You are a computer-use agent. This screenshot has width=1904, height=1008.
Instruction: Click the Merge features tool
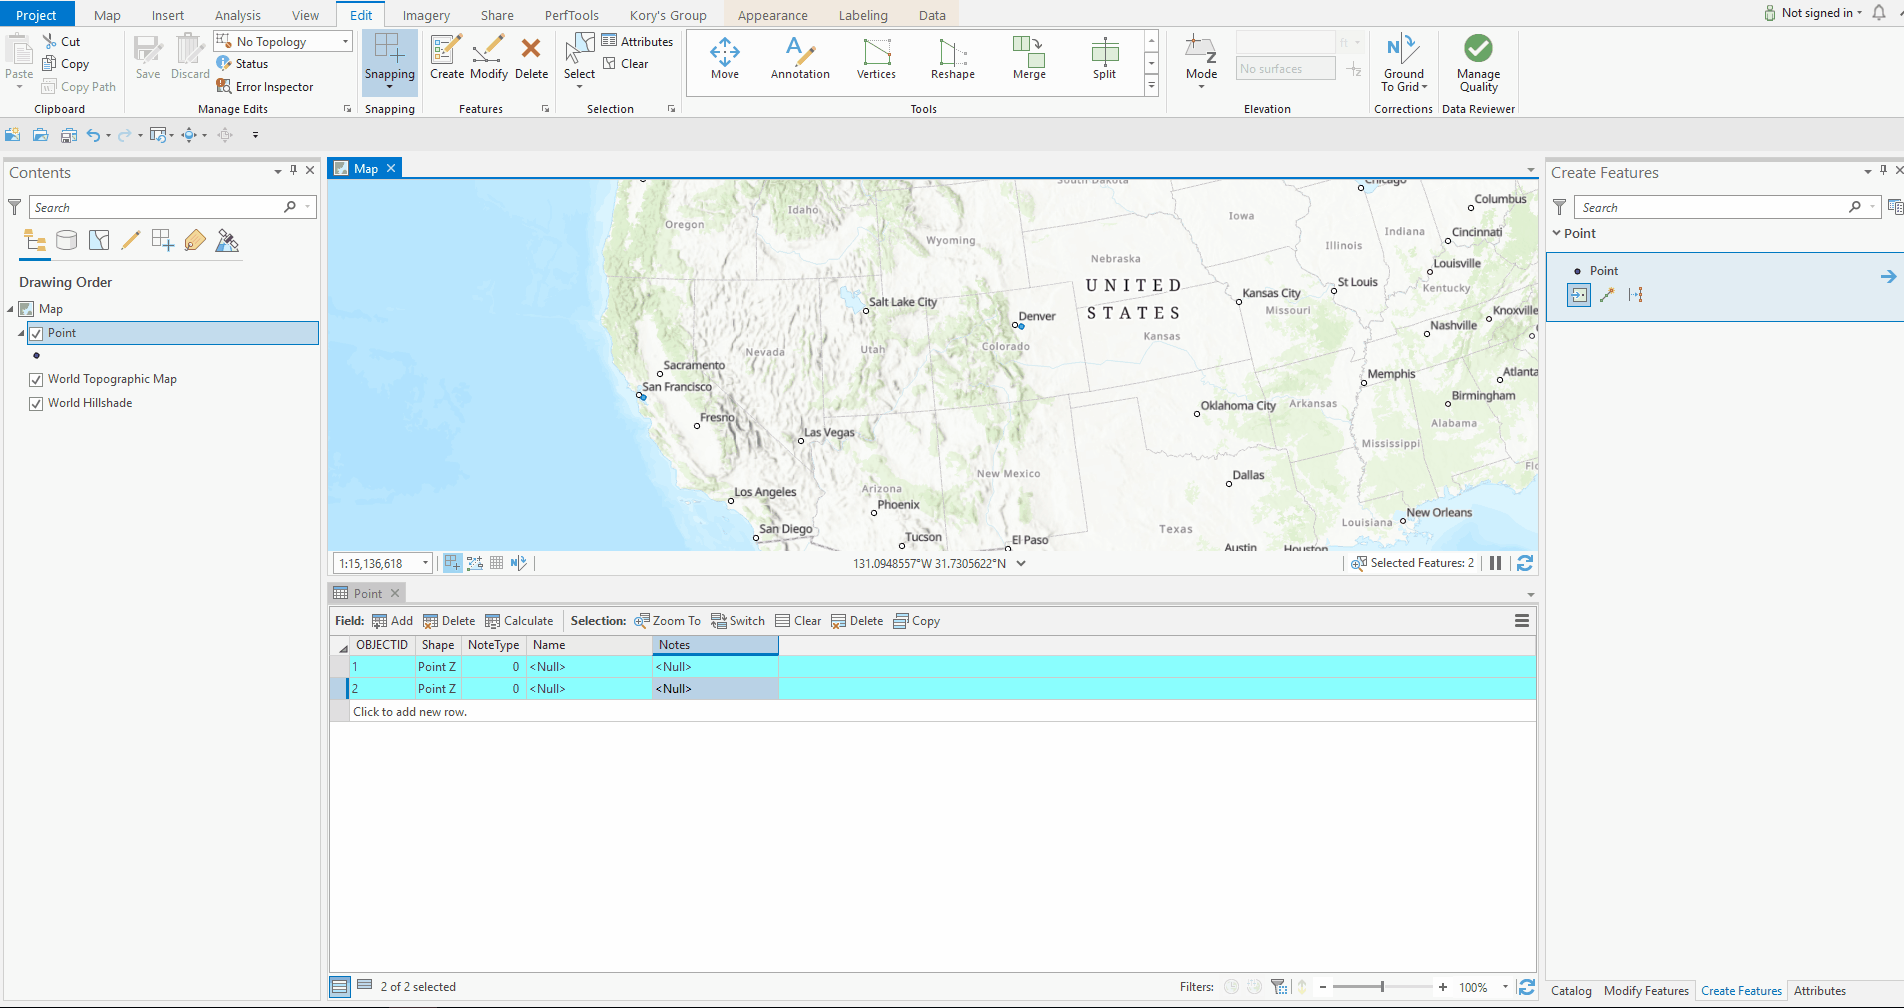[1028, 59]
